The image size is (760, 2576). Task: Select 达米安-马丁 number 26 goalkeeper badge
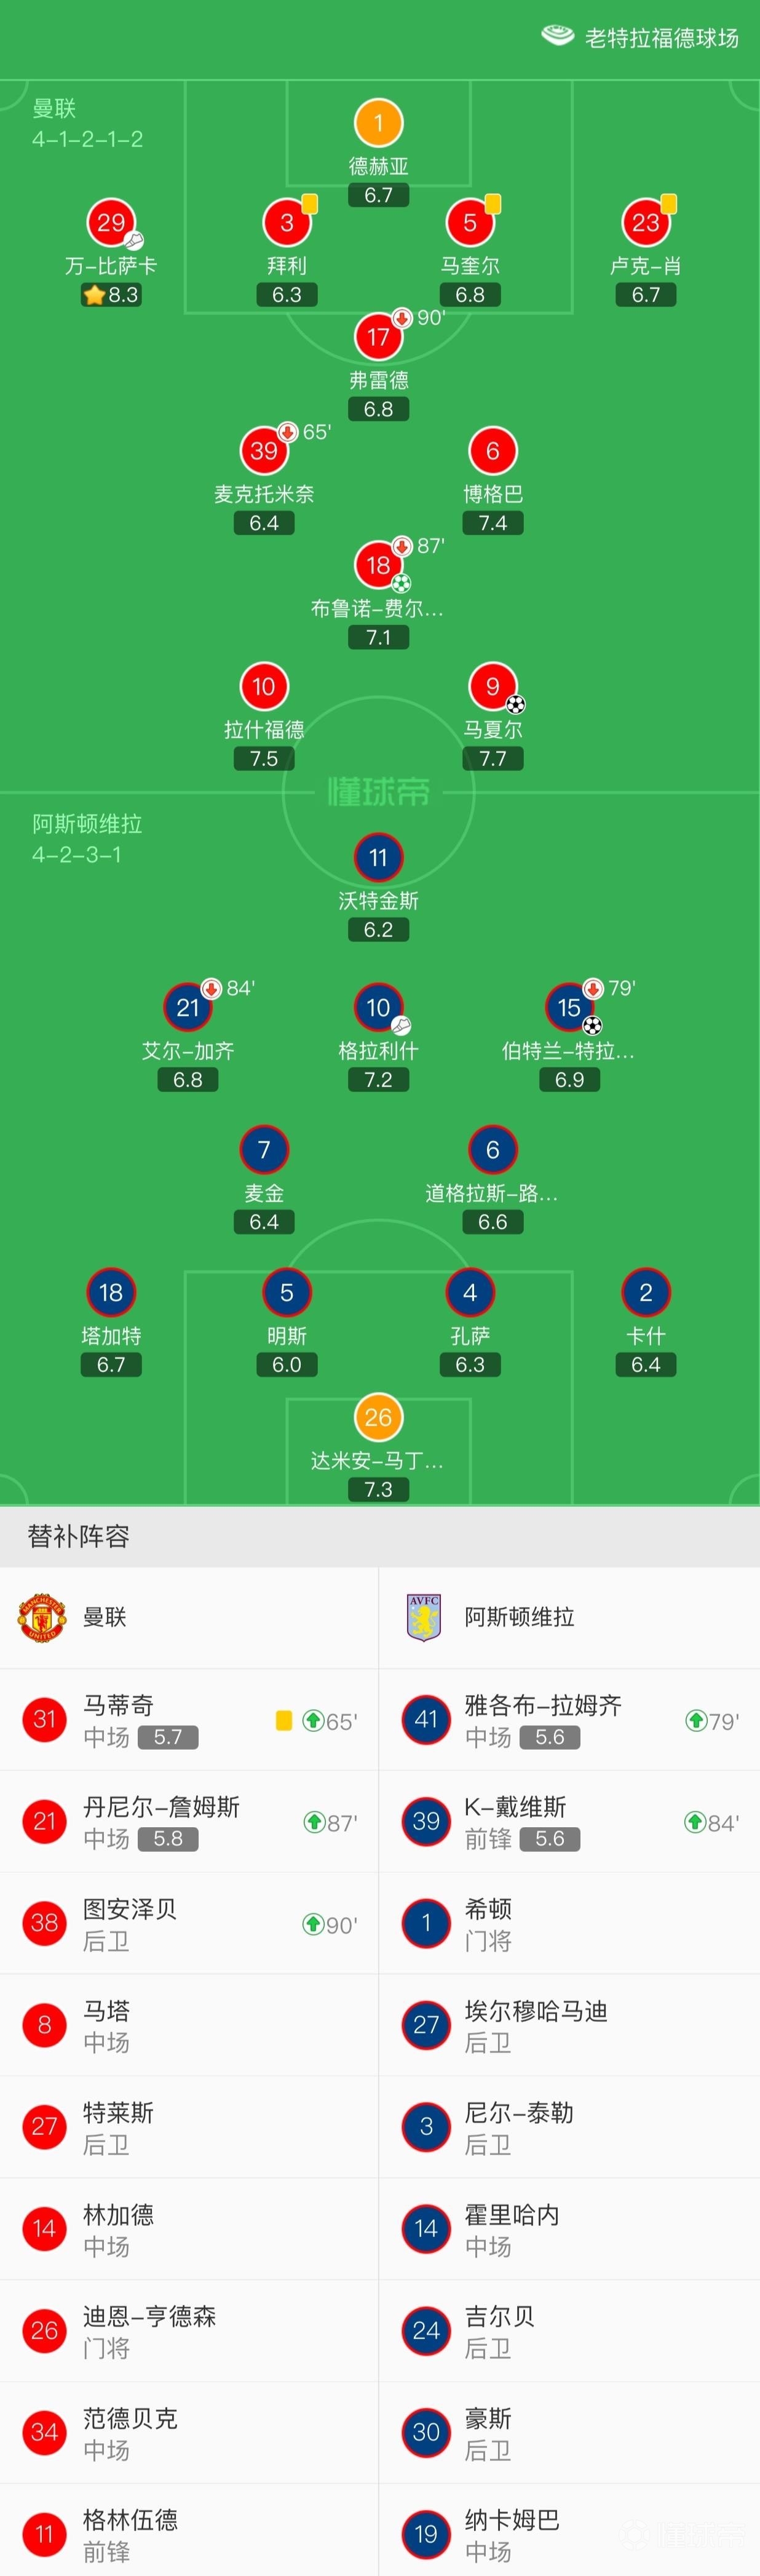(378, 1417)
